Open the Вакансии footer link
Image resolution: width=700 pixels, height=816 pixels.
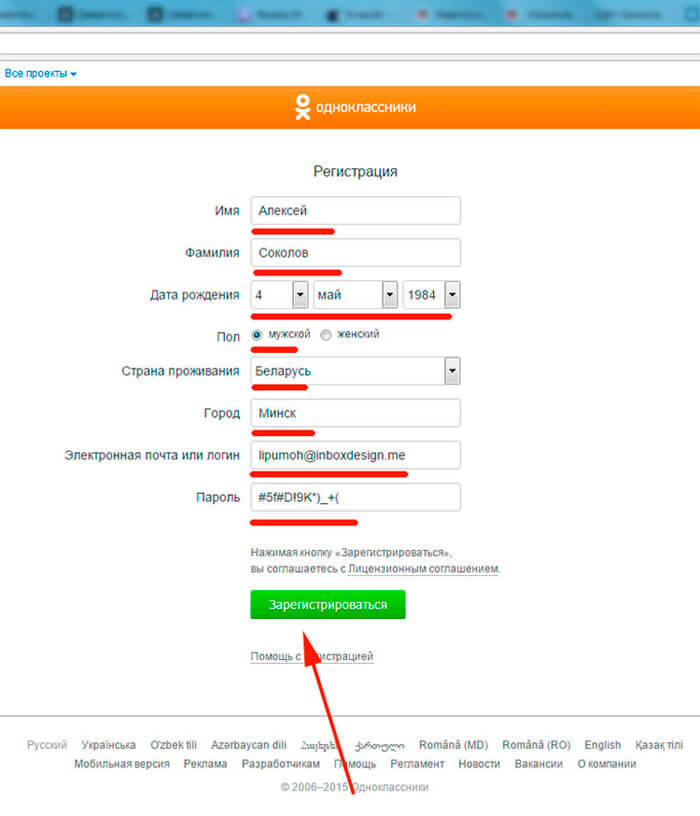point(539,764)
